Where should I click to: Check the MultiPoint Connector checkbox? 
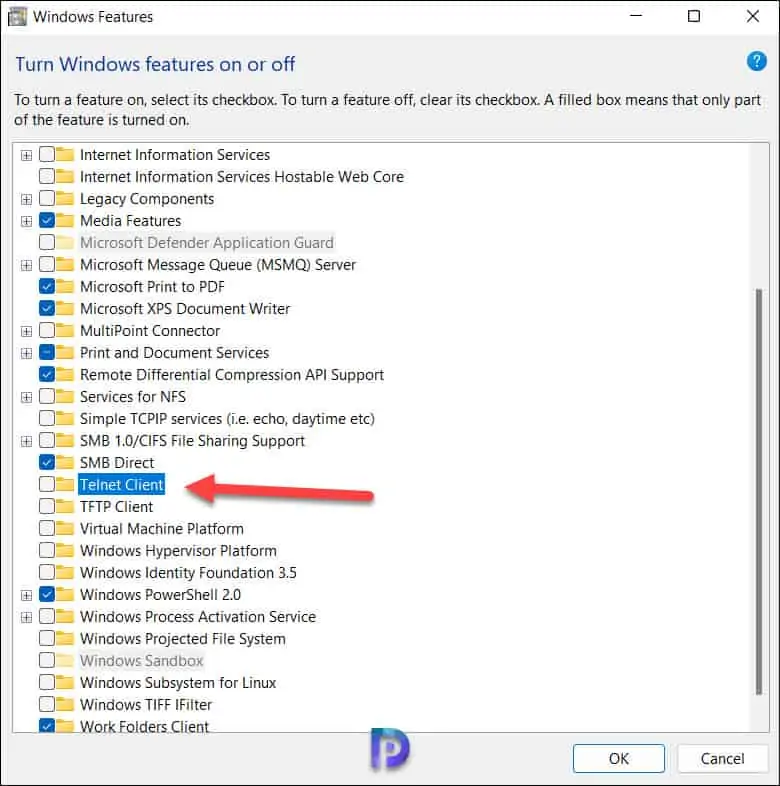click(x=47, y=330)
